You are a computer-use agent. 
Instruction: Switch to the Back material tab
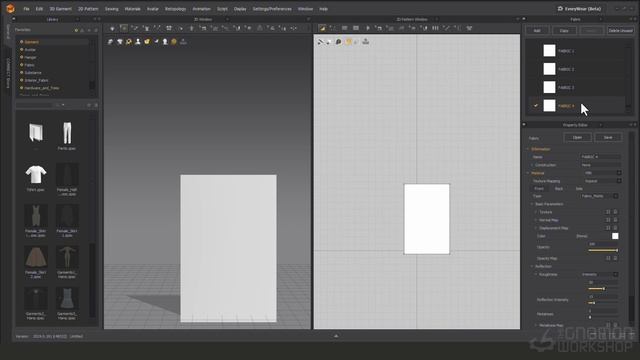559,189
